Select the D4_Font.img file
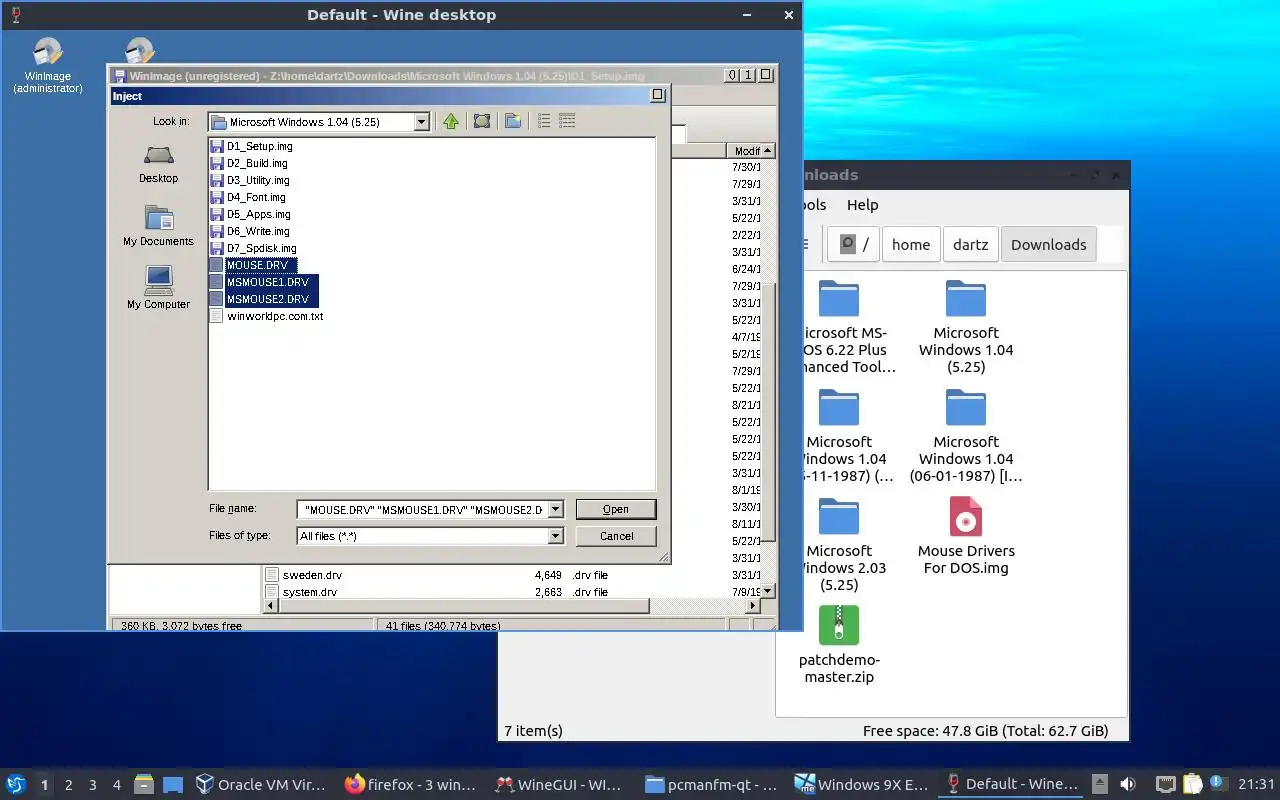 pyautogui.click(x=249, y=197)
